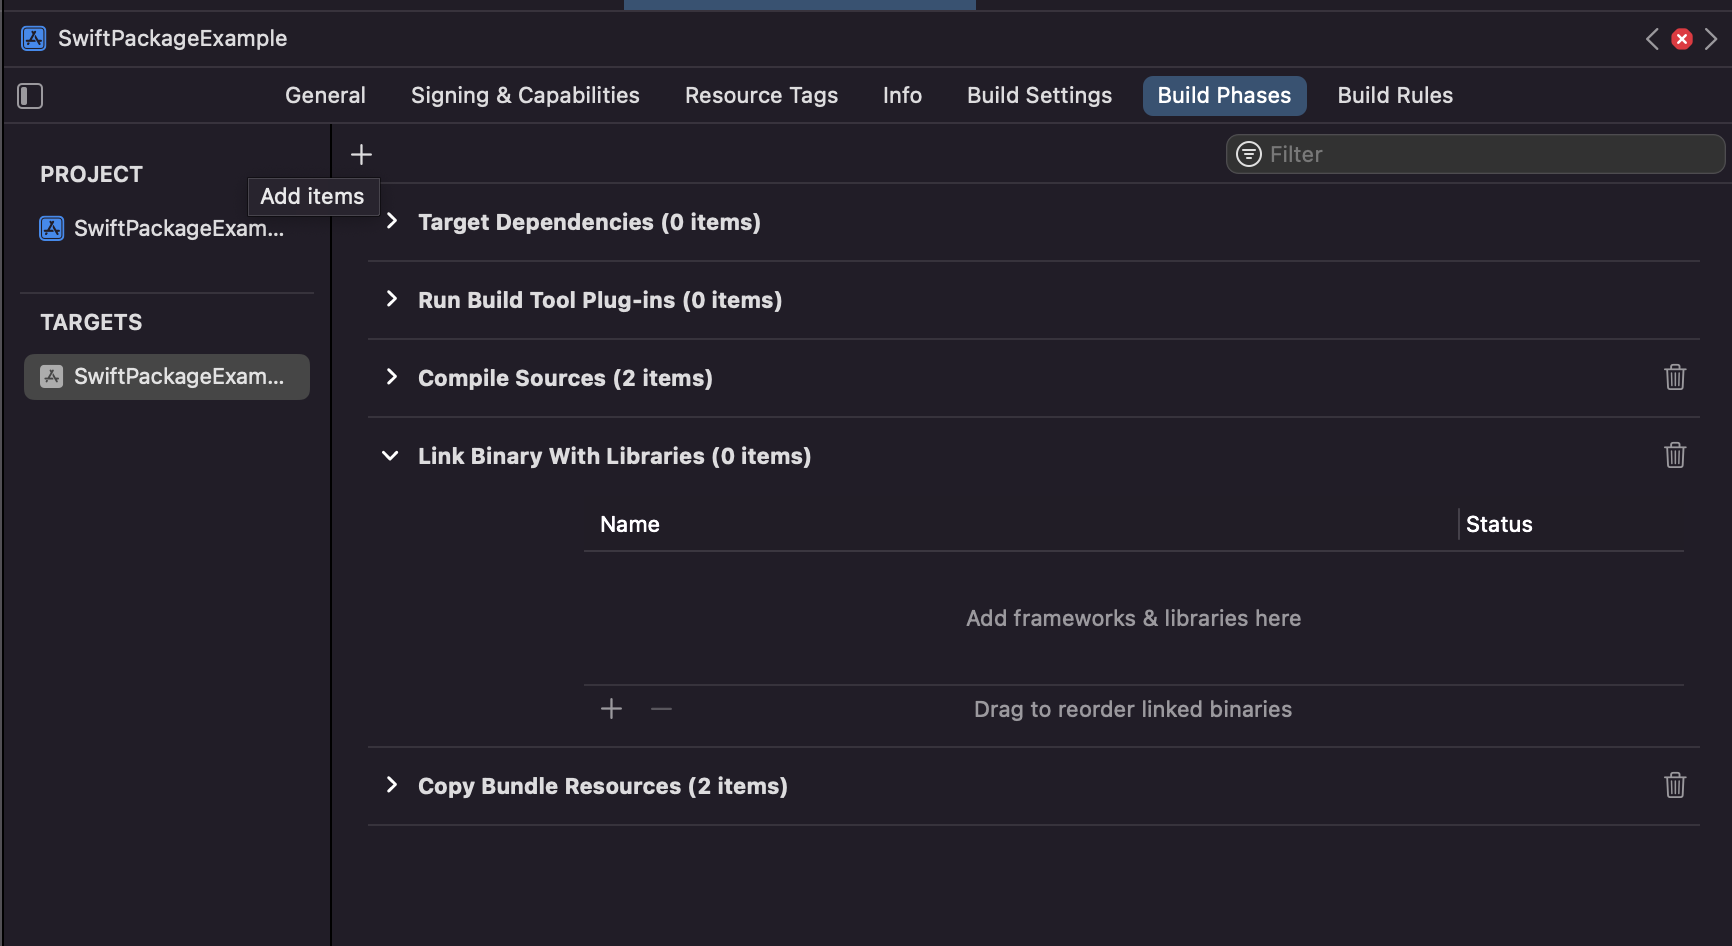
Task: Expand Run Build Tool Plug-ins section
Action: tap(392, 299)
